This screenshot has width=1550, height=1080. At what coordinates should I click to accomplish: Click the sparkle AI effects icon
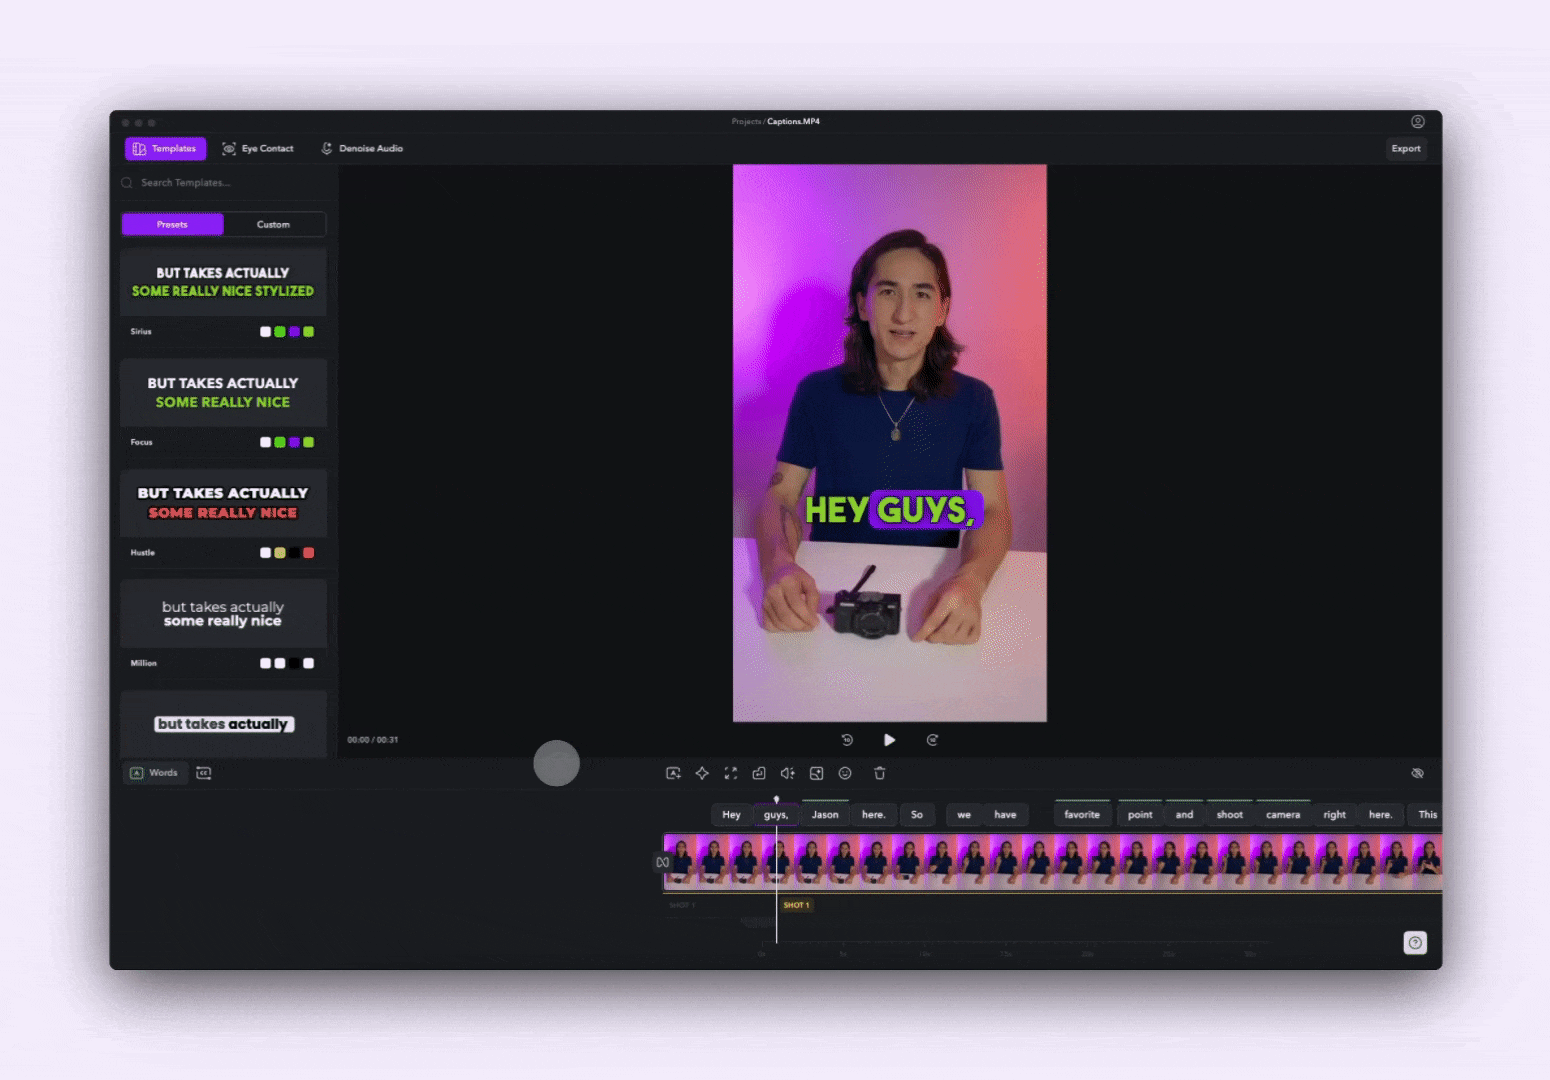pos(702,773)
